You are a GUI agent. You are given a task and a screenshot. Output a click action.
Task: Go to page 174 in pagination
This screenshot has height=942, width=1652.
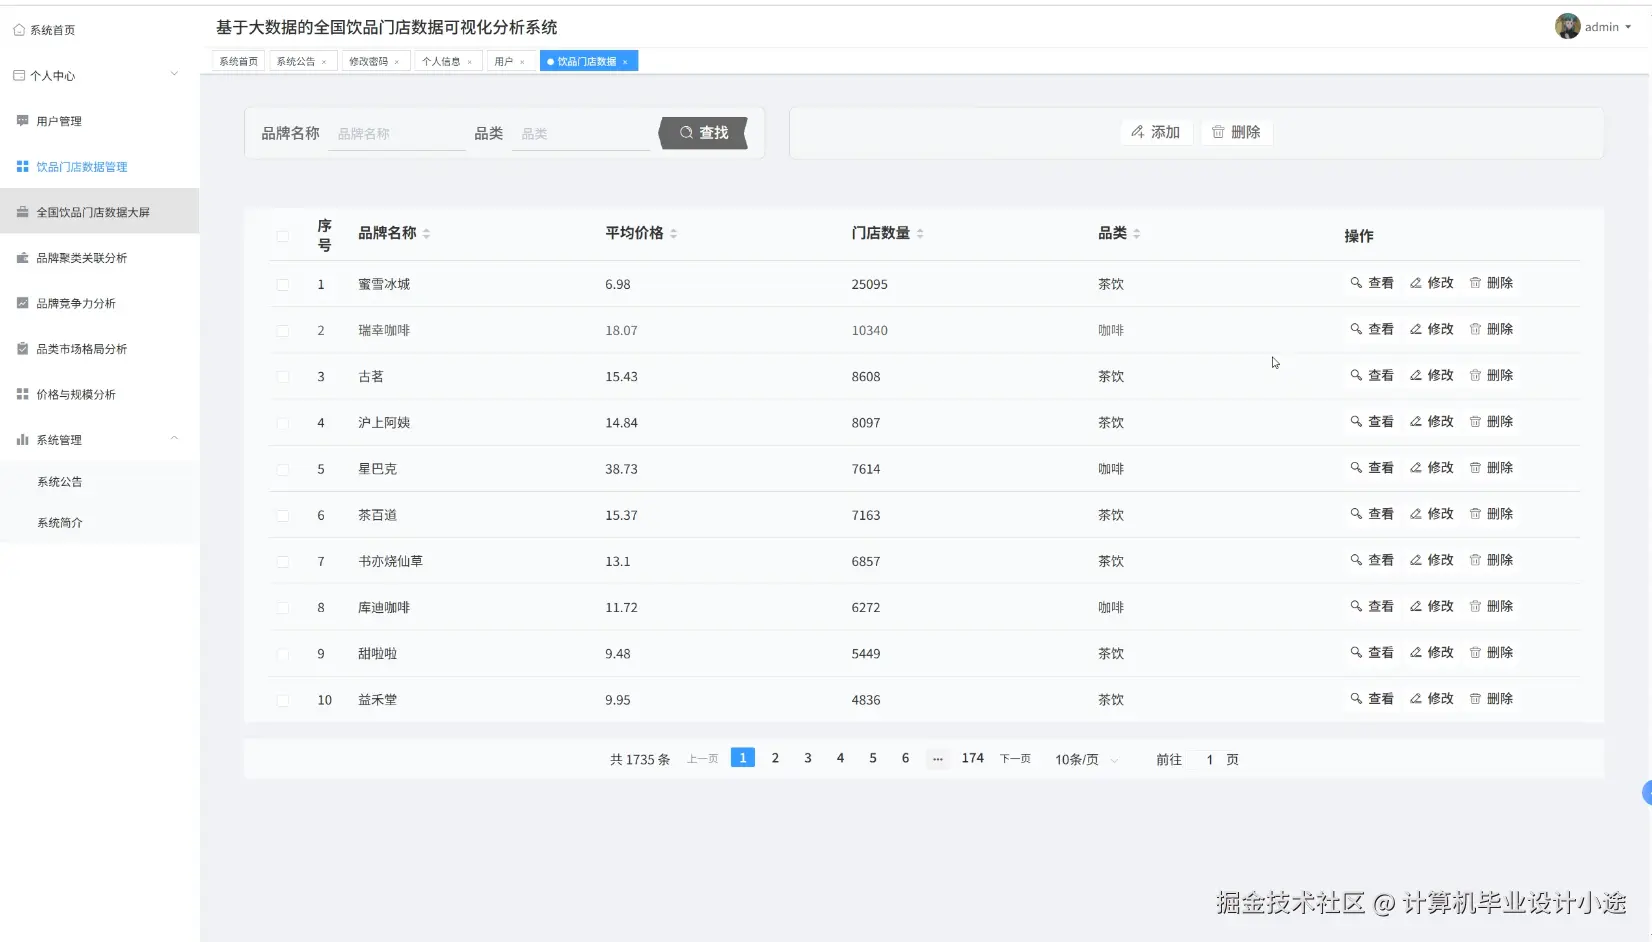coord(971,758)
